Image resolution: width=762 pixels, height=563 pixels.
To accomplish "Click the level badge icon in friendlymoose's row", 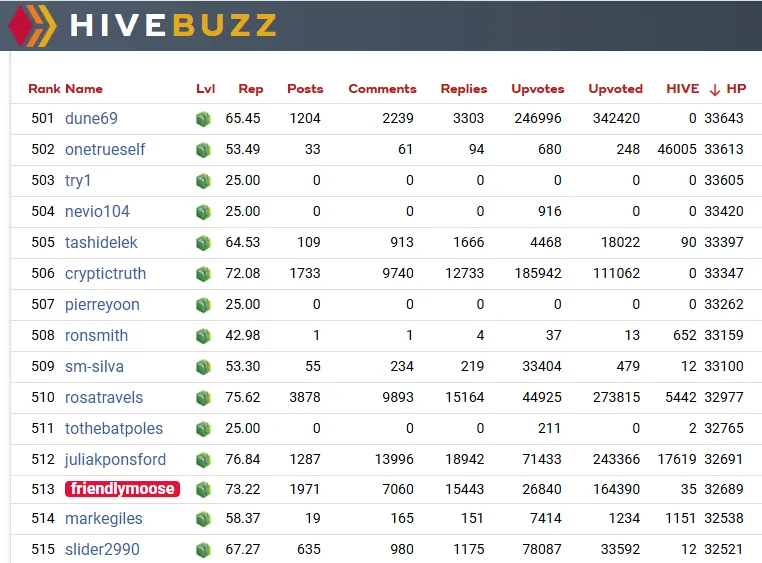I will coord(203,489).
